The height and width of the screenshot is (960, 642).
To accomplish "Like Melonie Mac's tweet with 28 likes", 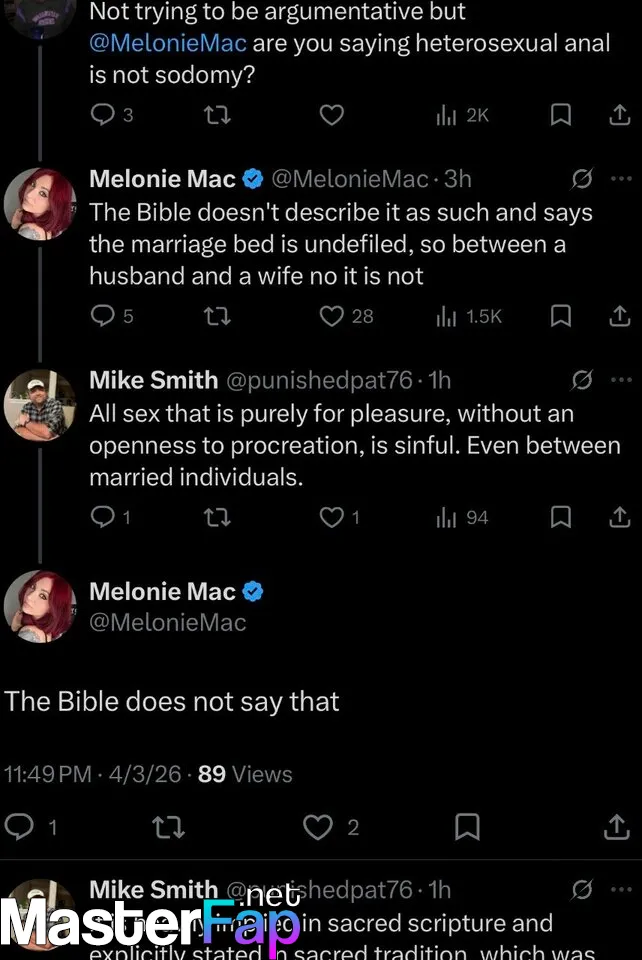I will (x=332, y=316).
